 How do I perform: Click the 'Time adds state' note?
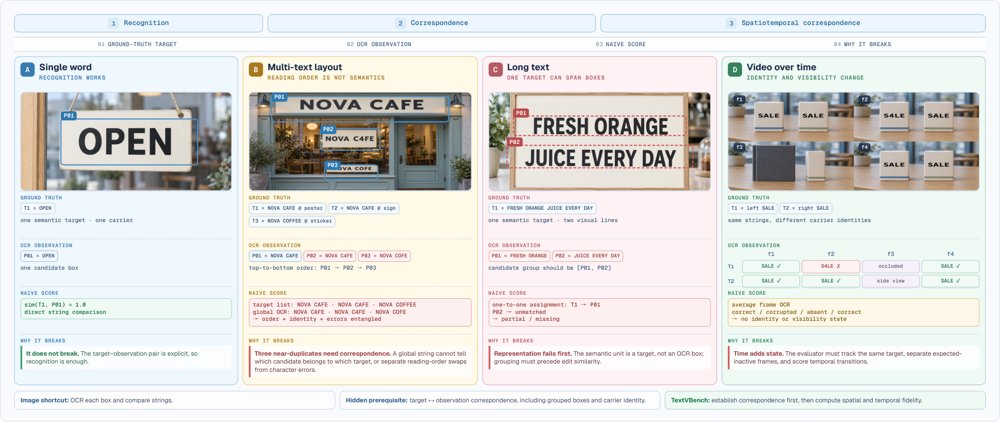pyautogui.click(x=853, y=357)
